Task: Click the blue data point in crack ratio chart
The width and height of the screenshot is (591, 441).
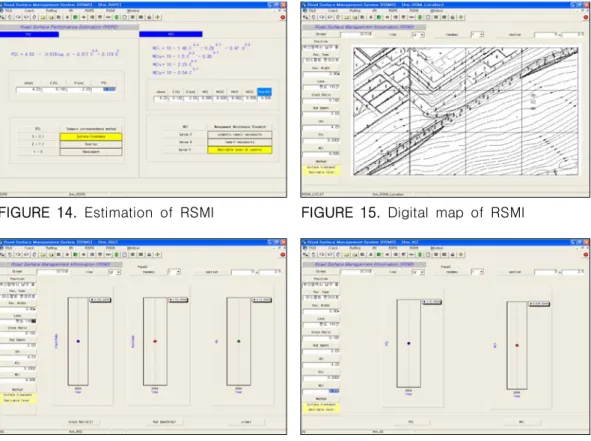Action: coord(78,341)
